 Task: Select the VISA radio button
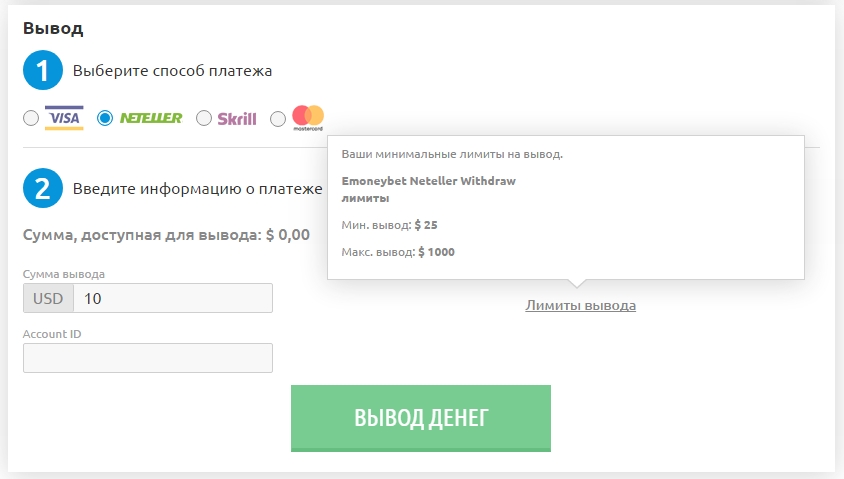pyautogui.click(x=31, y=118)
